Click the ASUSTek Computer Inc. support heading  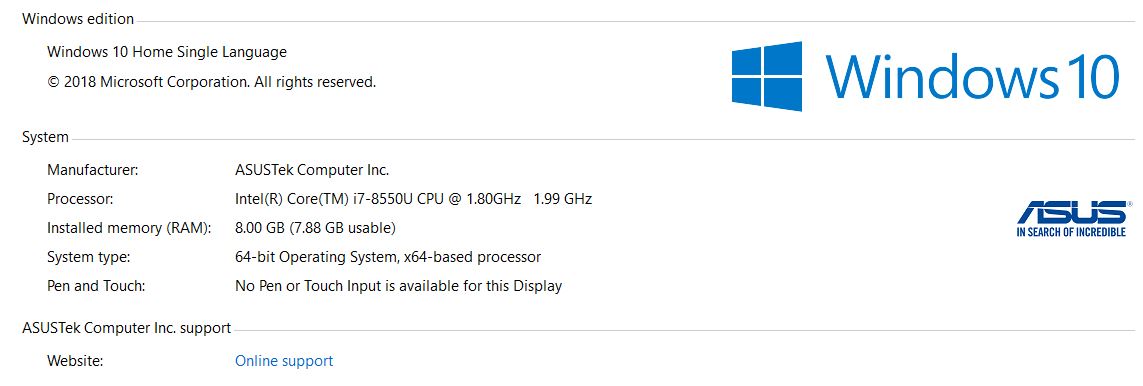click(127, 328)
